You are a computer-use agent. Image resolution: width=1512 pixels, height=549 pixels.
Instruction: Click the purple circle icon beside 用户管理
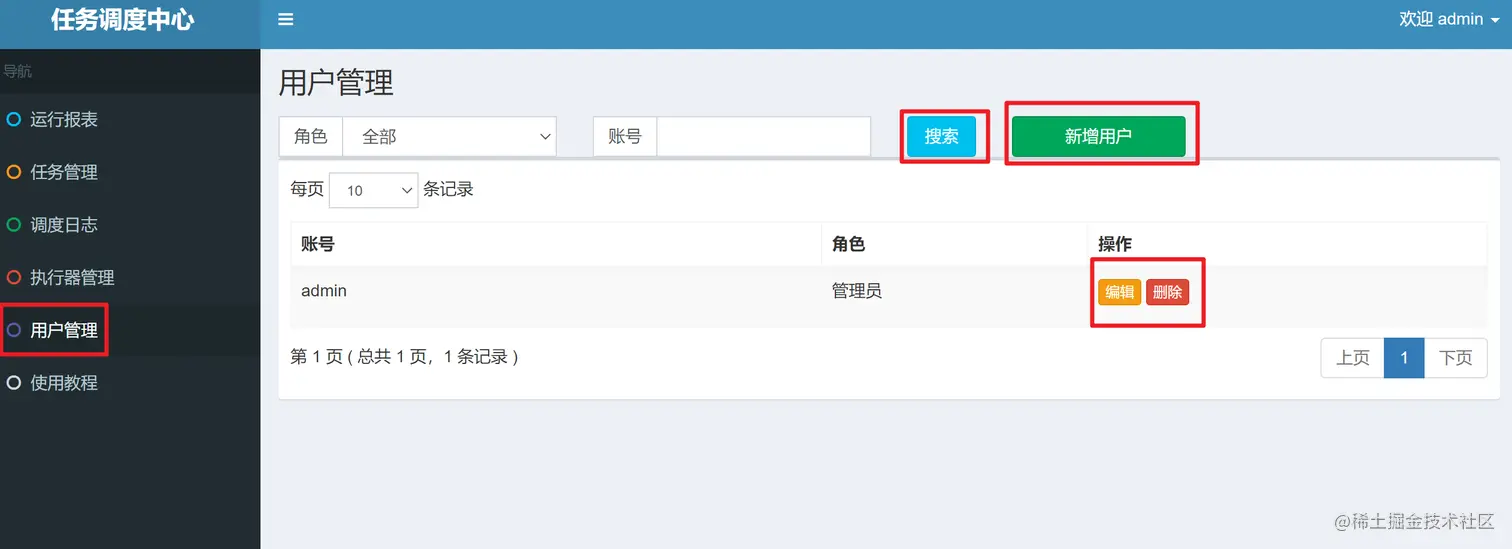(14, 330)
